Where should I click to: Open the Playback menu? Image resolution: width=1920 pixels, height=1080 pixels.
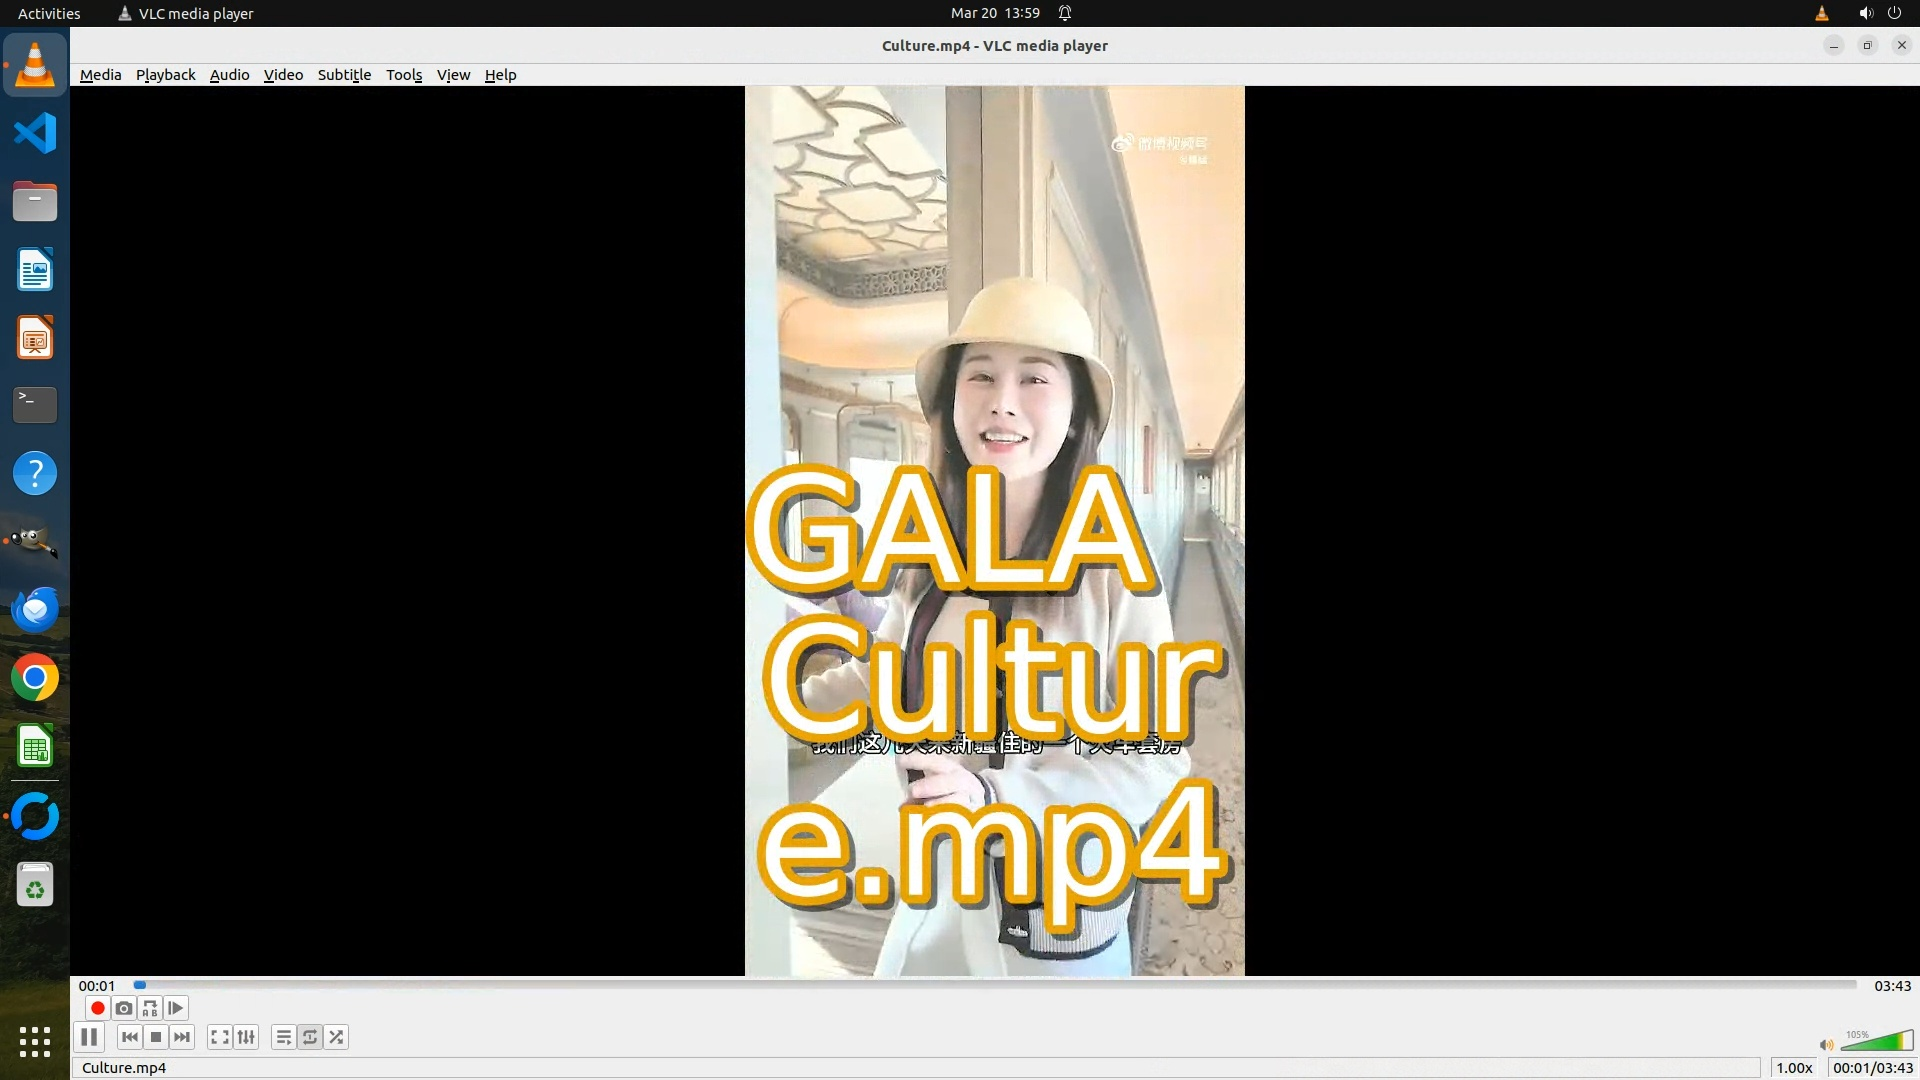pyautogui.click(x=165, y=75)
